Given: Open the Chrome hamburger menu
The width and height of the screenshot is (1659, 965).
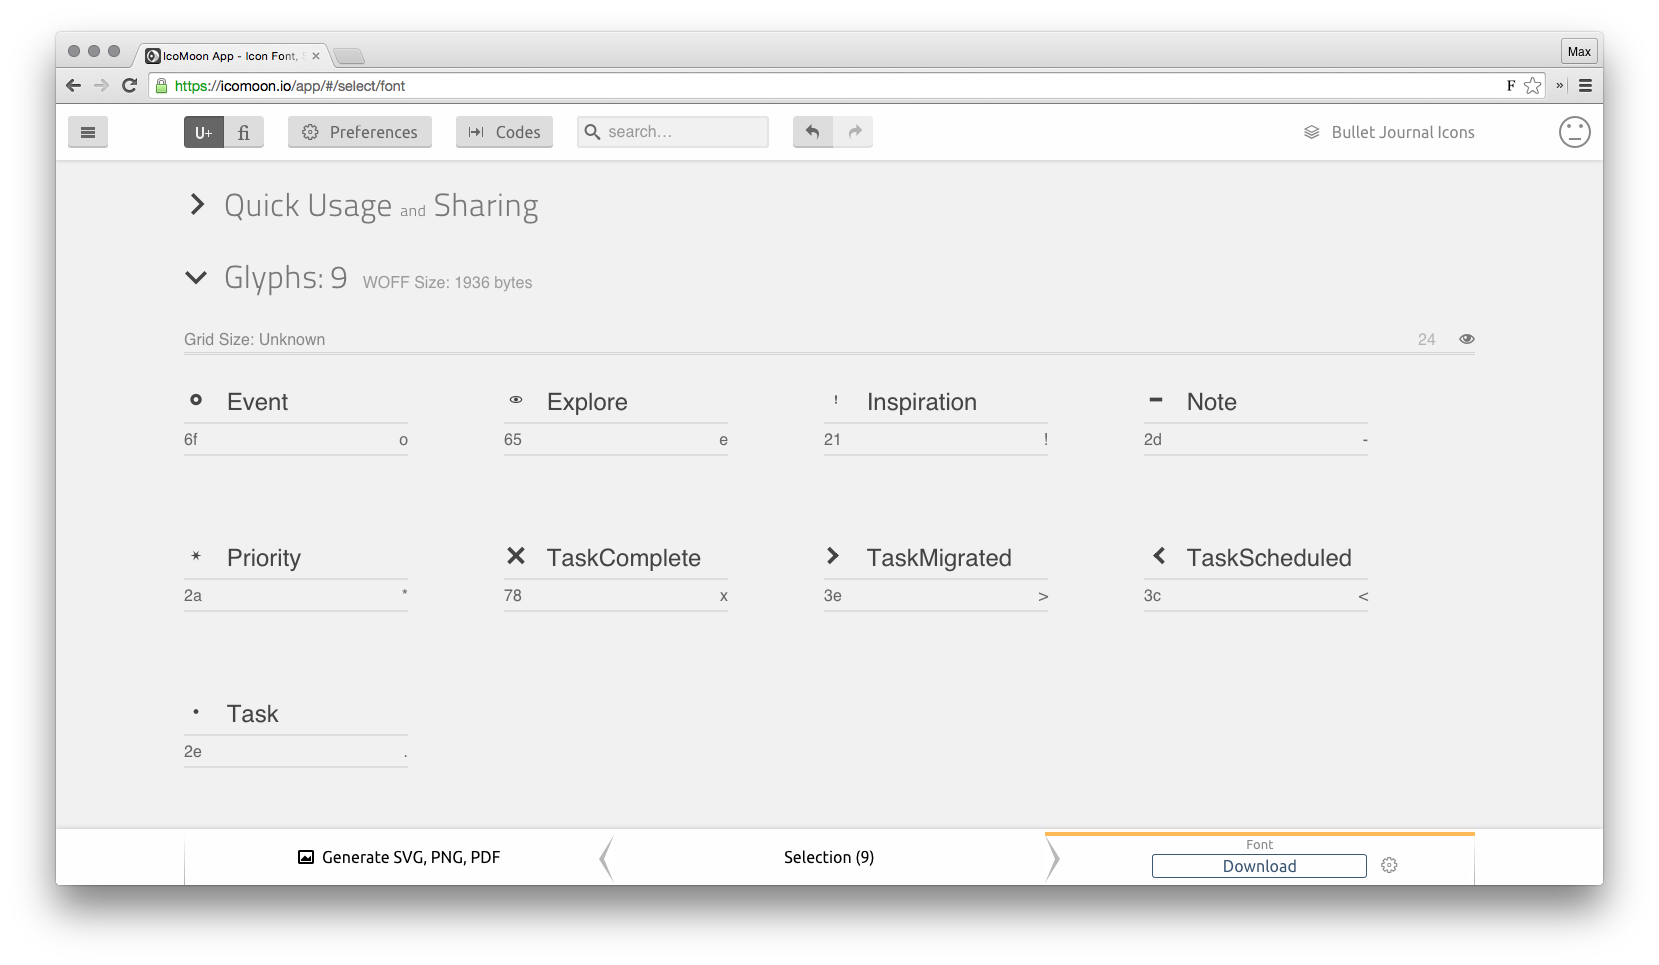Looking at the screenshot, I should (x=1585, y=86).
